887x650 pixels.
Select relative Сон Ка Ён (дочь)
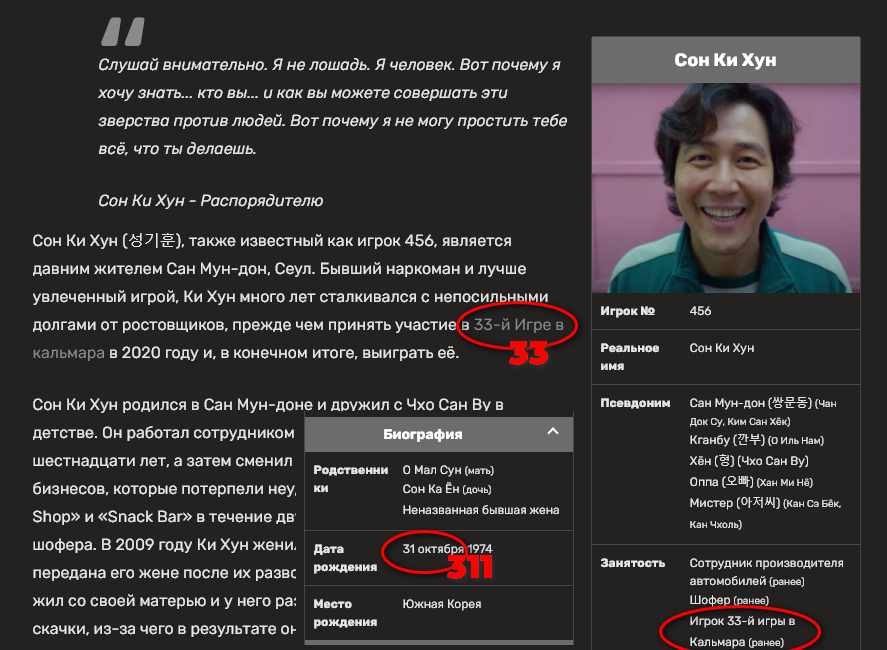point(447,489)
